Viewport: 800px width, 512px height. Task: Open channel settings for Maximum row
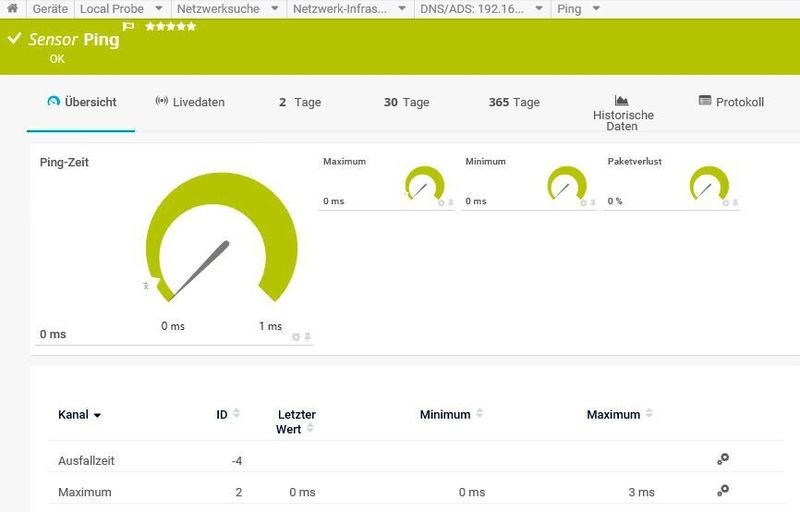723,491
